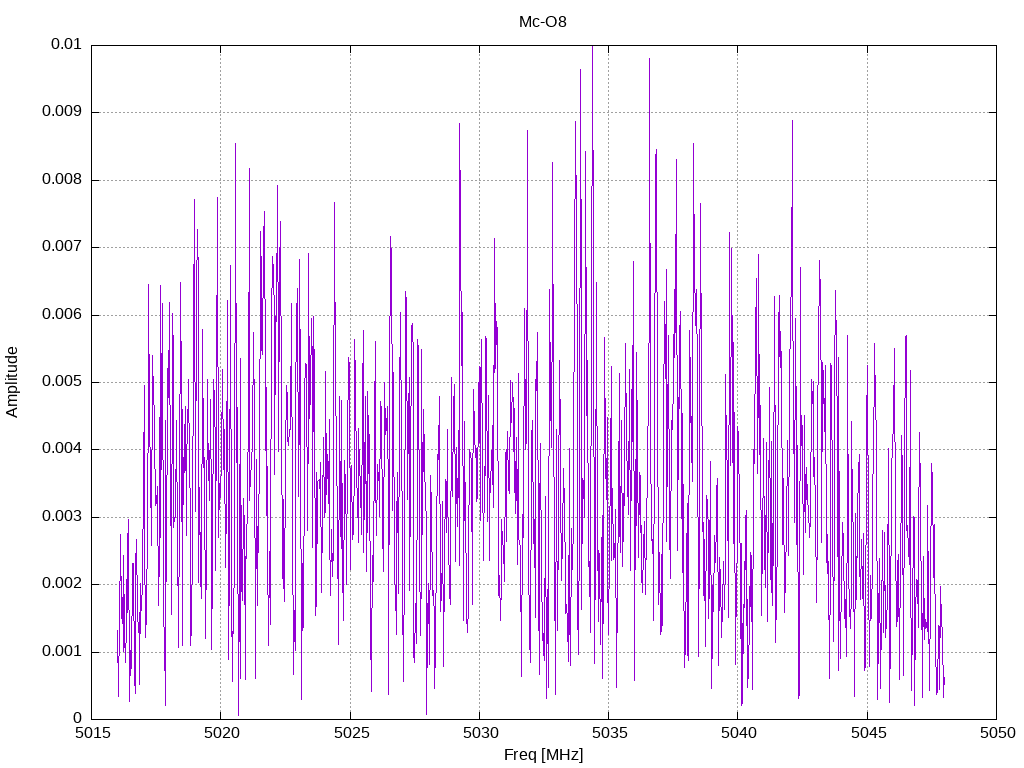The image size is (1024, 768).
Task: Click the plot title Mc-O8
Action: pyautogui.click(x=543, y=22)
